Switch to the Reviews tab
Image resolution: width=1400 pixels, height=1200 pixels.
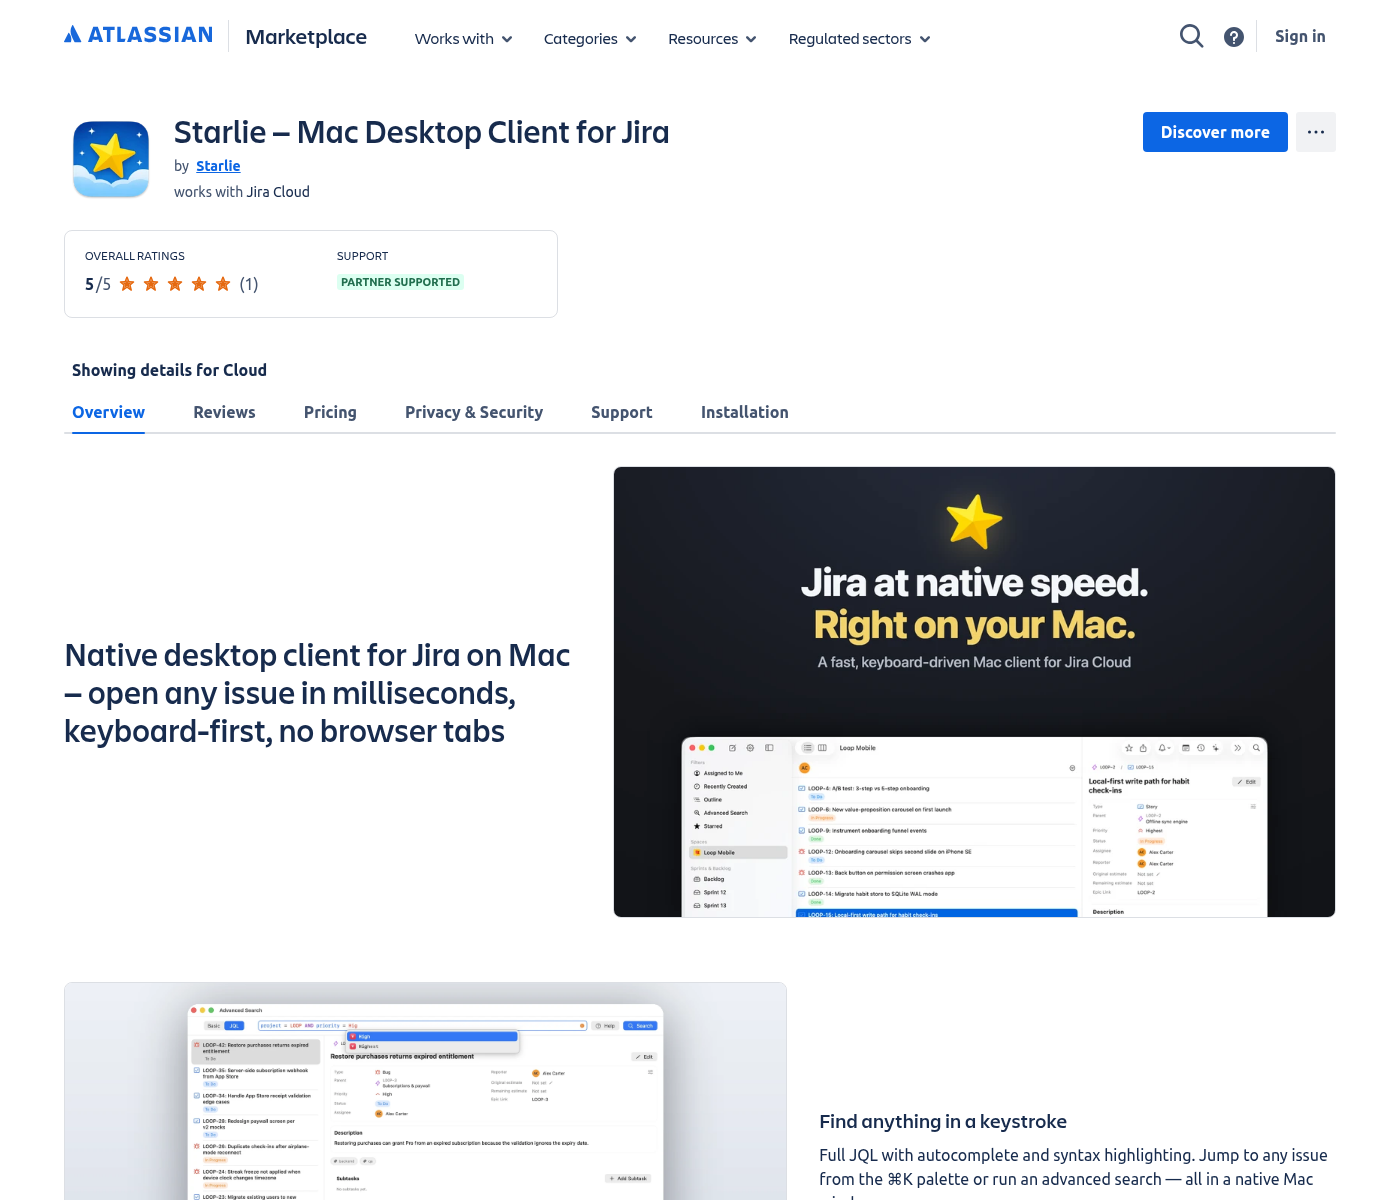[x=224, y=412]
